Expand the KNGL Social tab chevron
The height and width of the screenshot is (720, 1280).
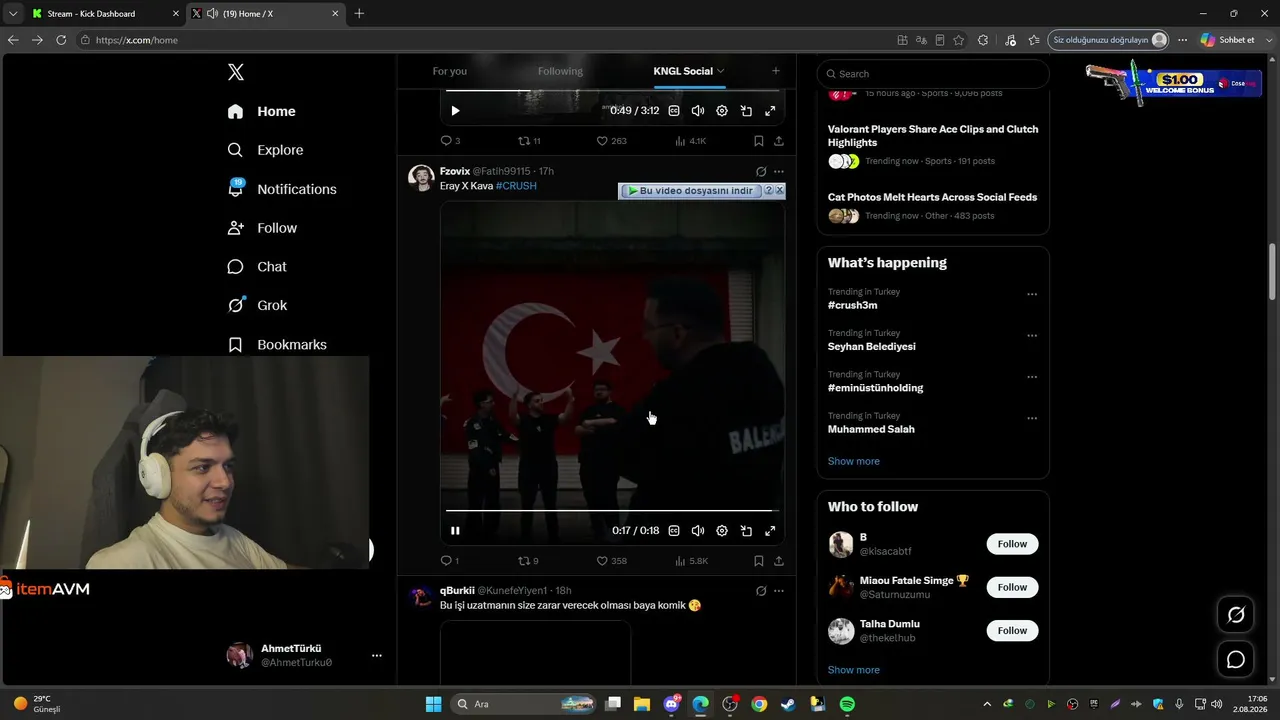720,71
